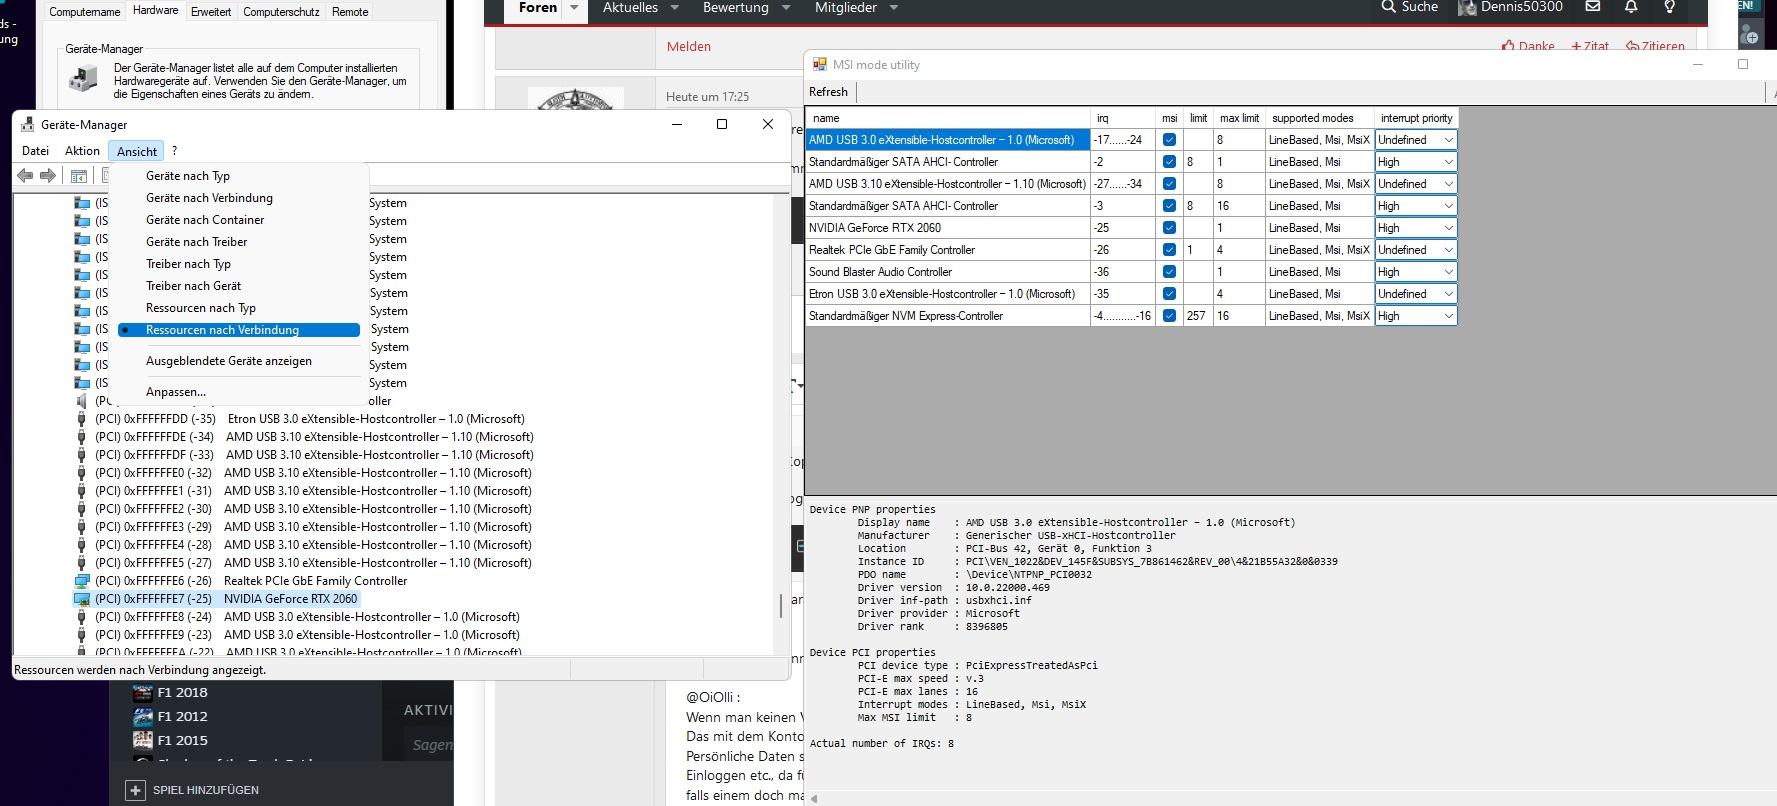
Task: Switch to the Remote tab in system properties
Action: (x=350, y=12)
